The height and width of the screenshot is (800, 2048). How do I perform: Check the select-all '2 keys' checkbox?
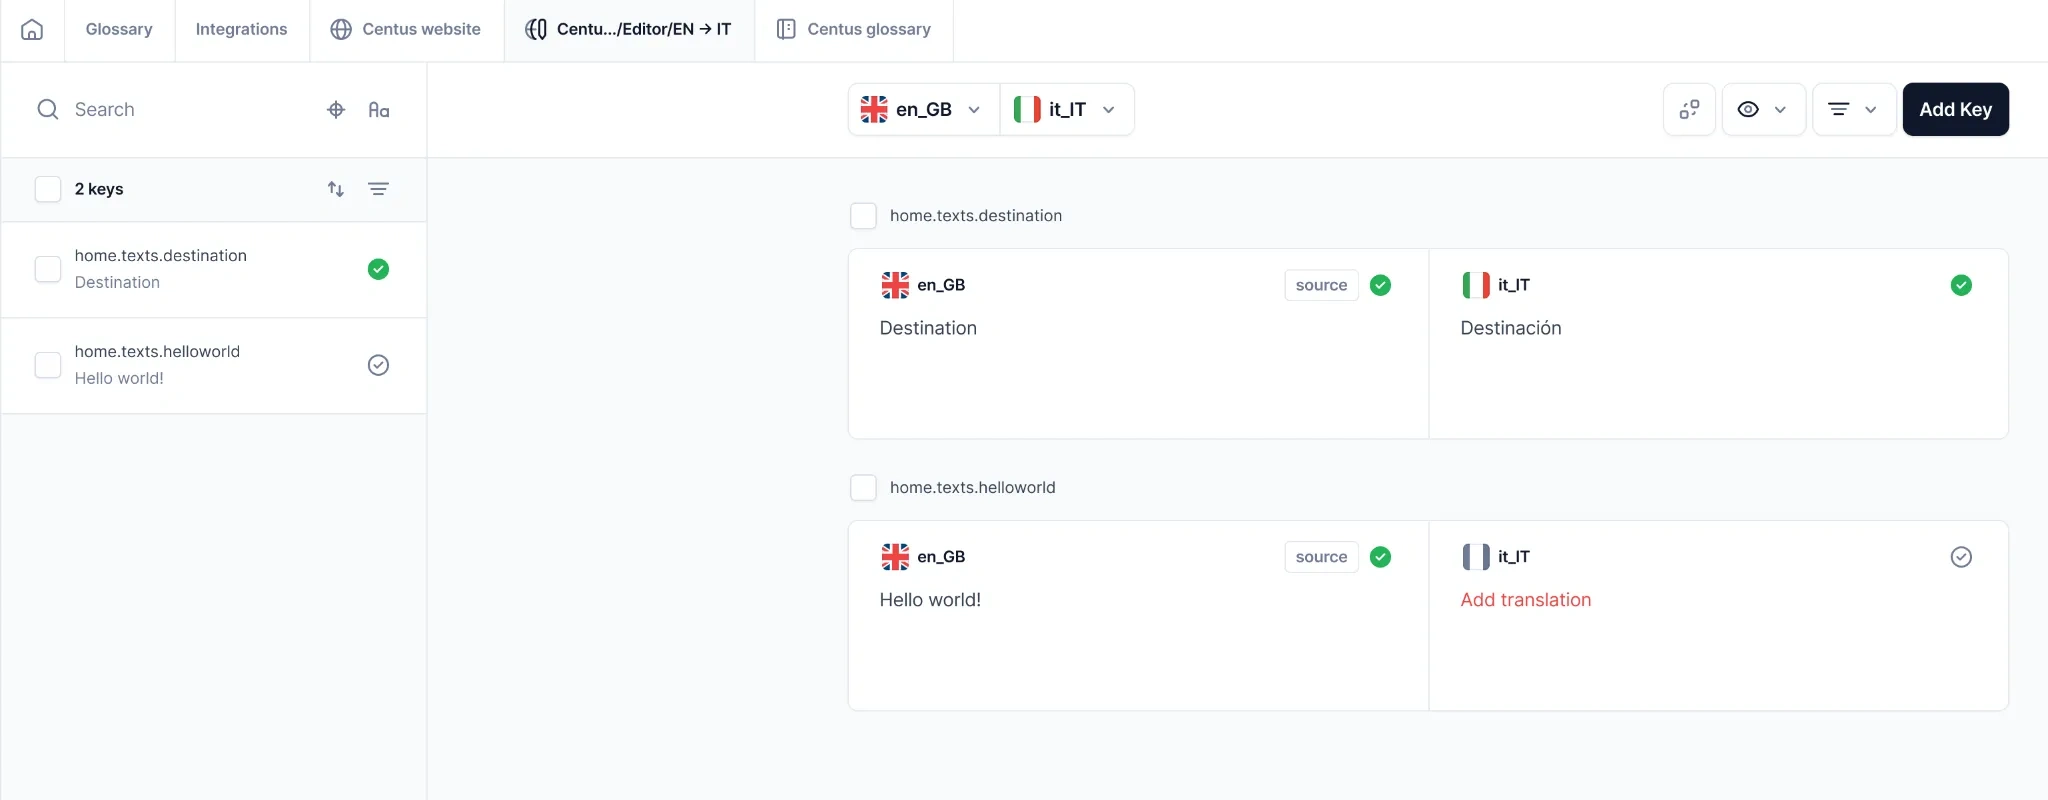(48, 189)
